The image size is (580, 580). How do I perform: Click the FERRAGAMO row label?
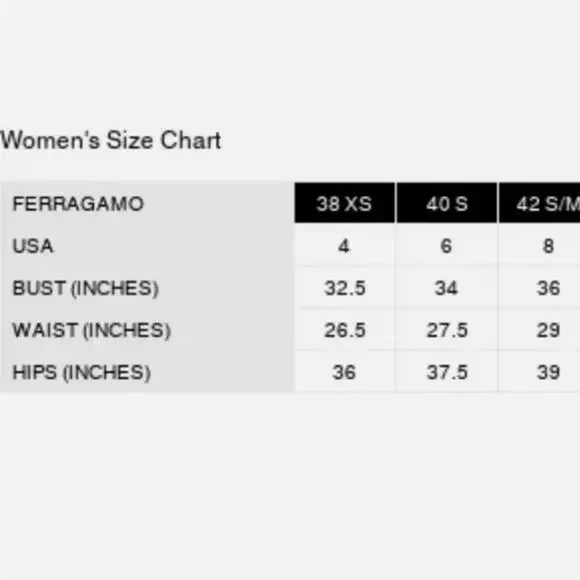pos(78,204)
